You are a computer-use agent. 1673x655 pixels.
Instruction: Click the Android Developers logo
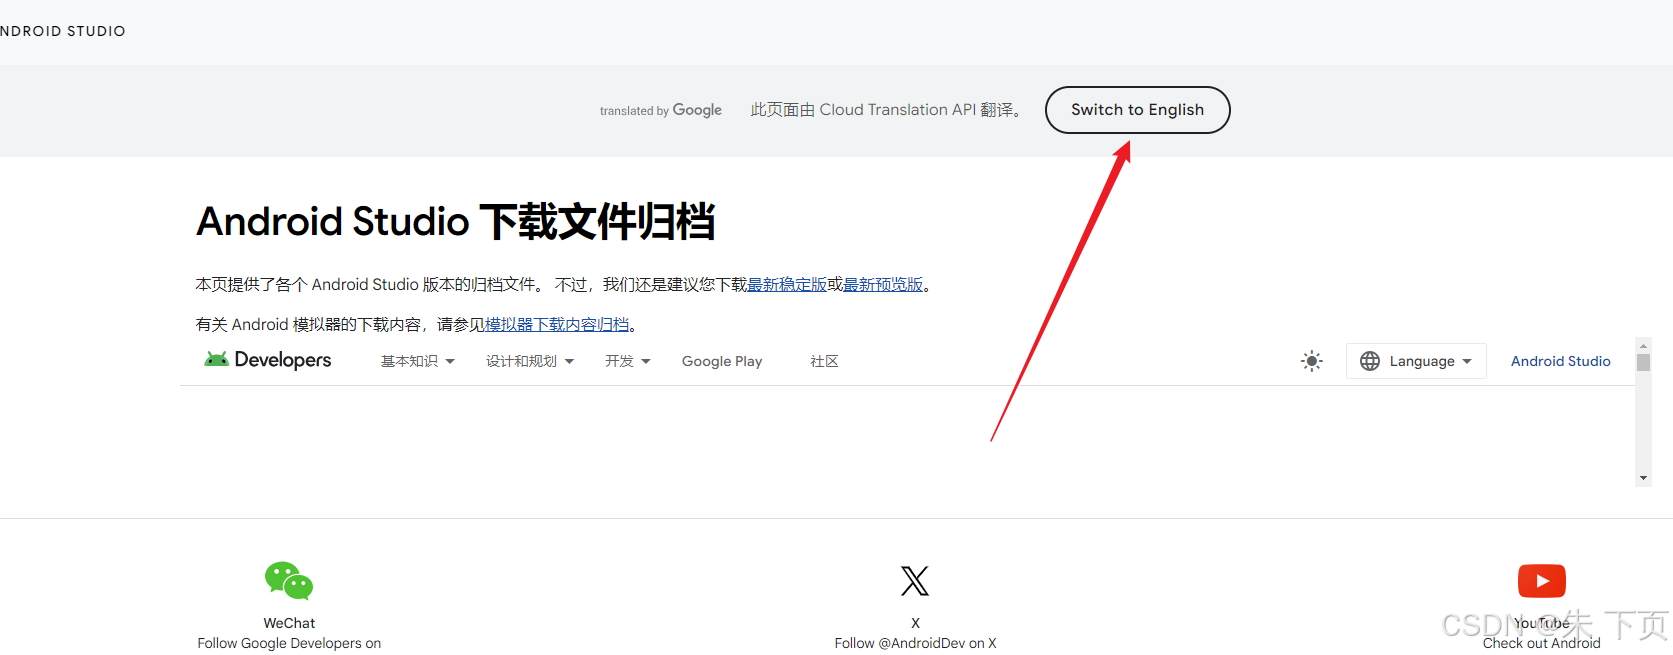267,360
